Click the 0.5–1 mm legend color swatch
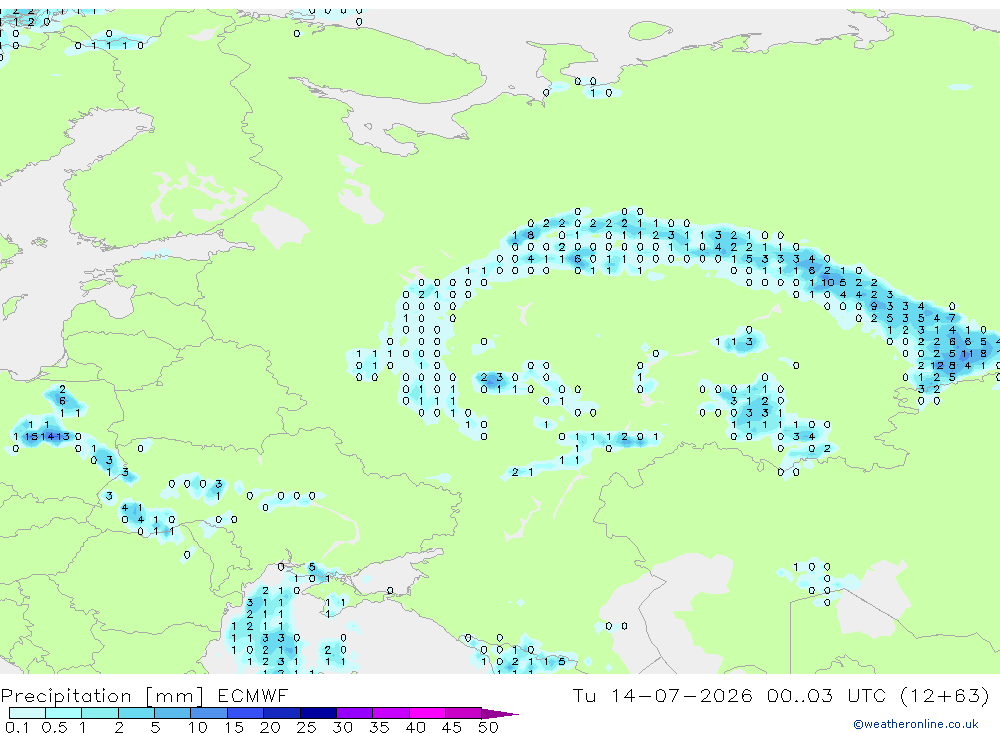 click(x=64, y=713)
